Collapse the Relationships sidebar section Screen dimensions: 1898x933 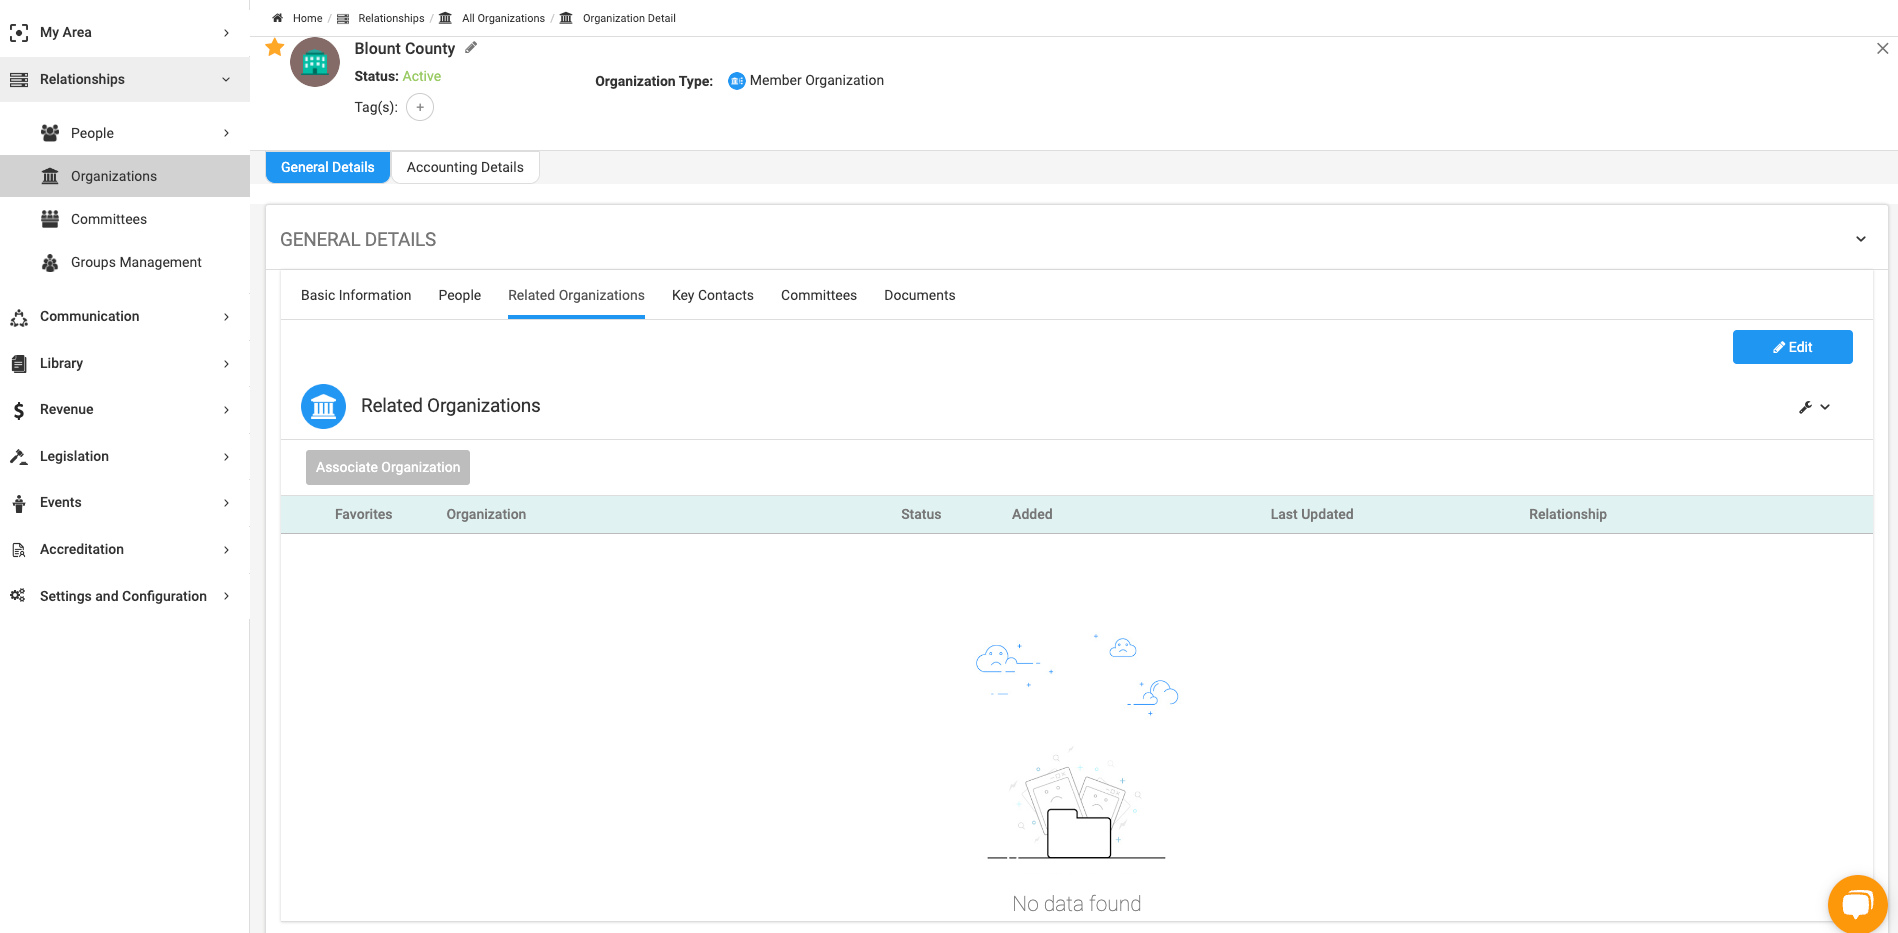(125, 79)
